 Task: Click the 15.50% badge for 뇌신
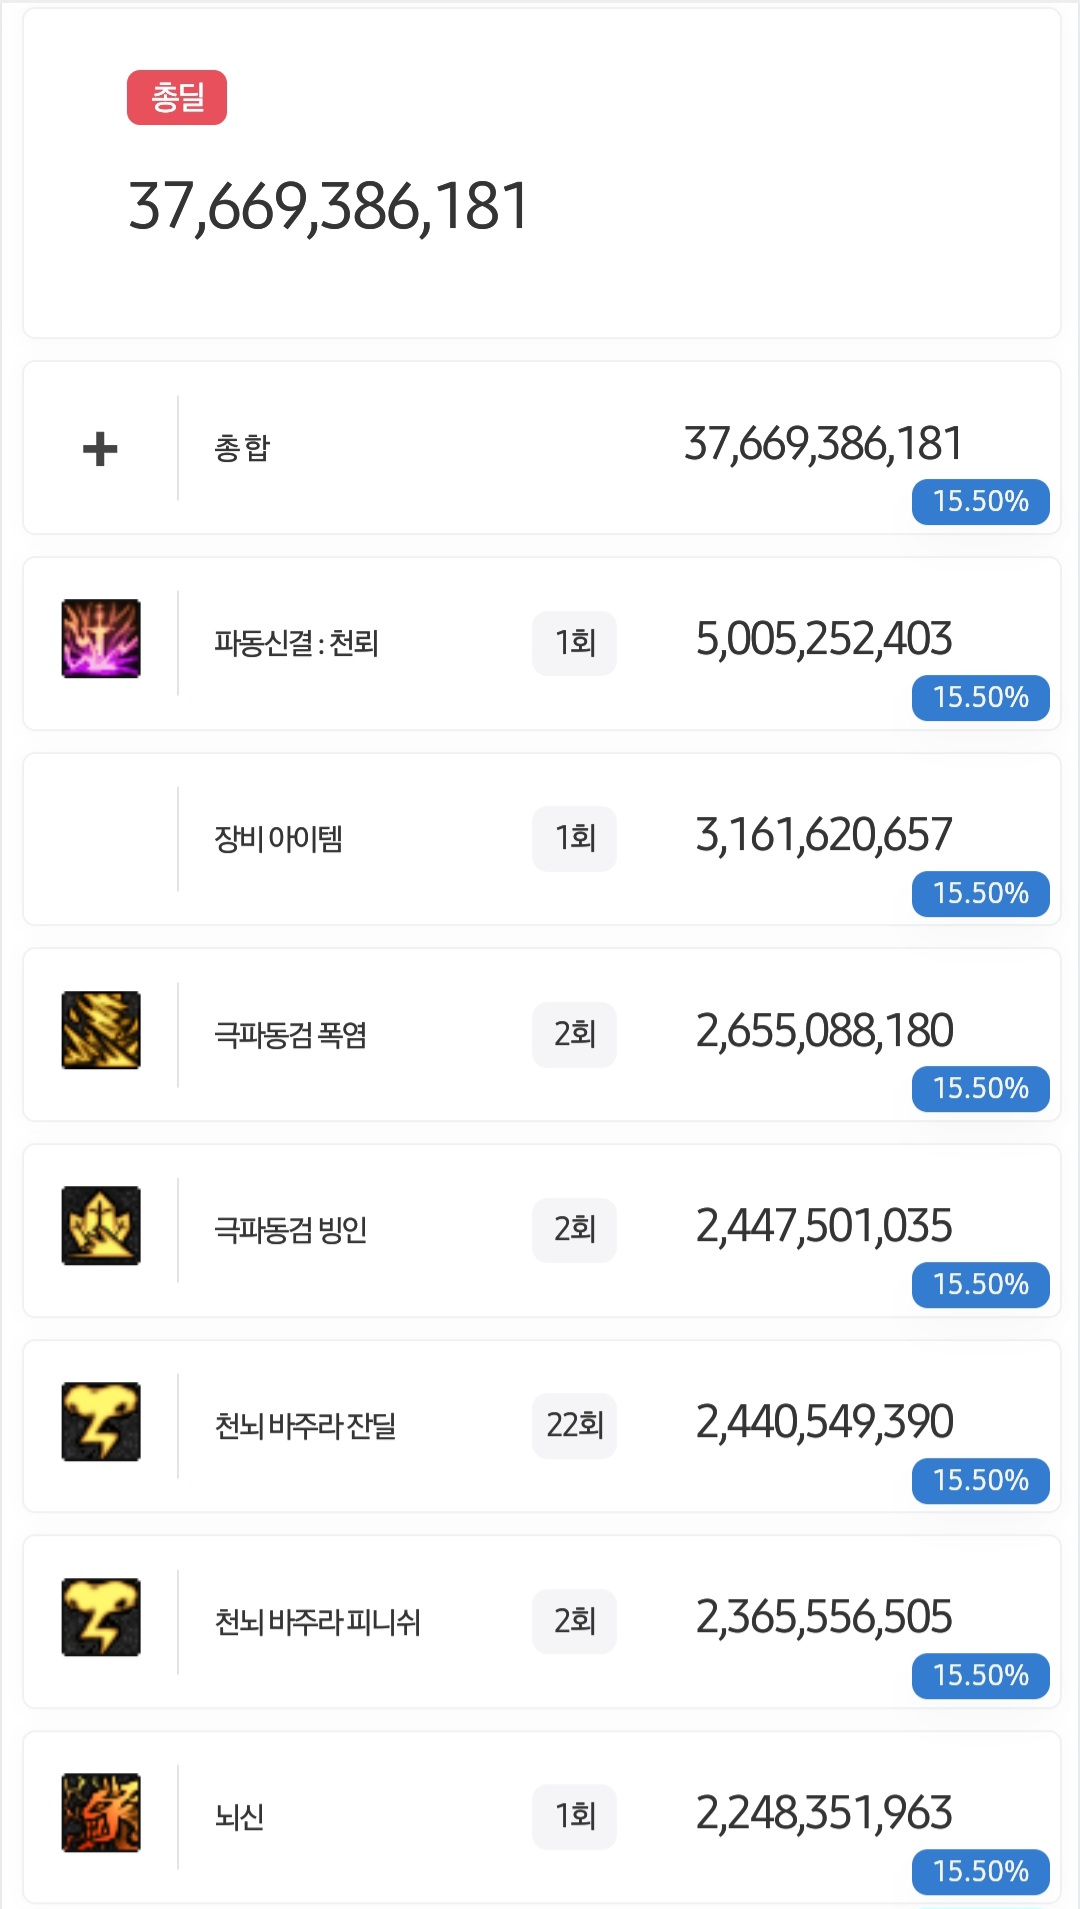coord(980,1871)
